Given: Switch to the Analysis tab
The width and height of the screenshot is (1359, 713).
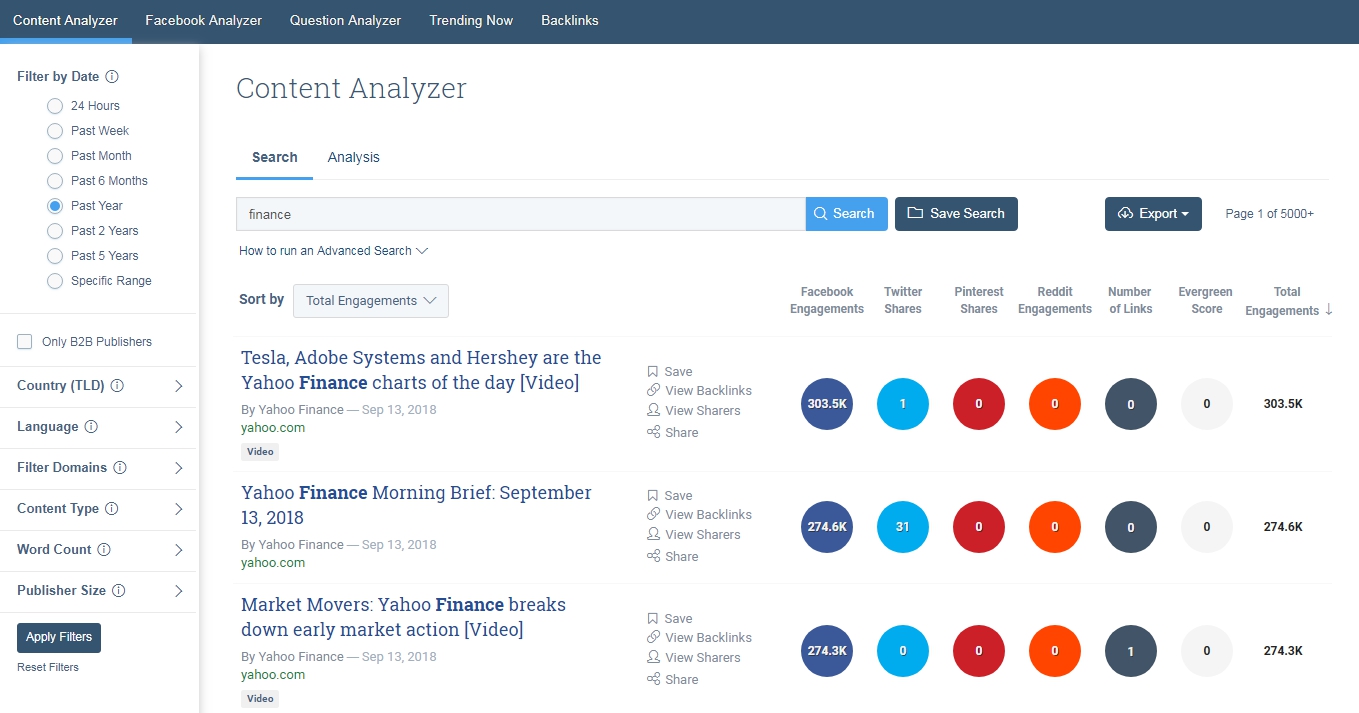Looking at the screenshot, I should pos(354,158).
